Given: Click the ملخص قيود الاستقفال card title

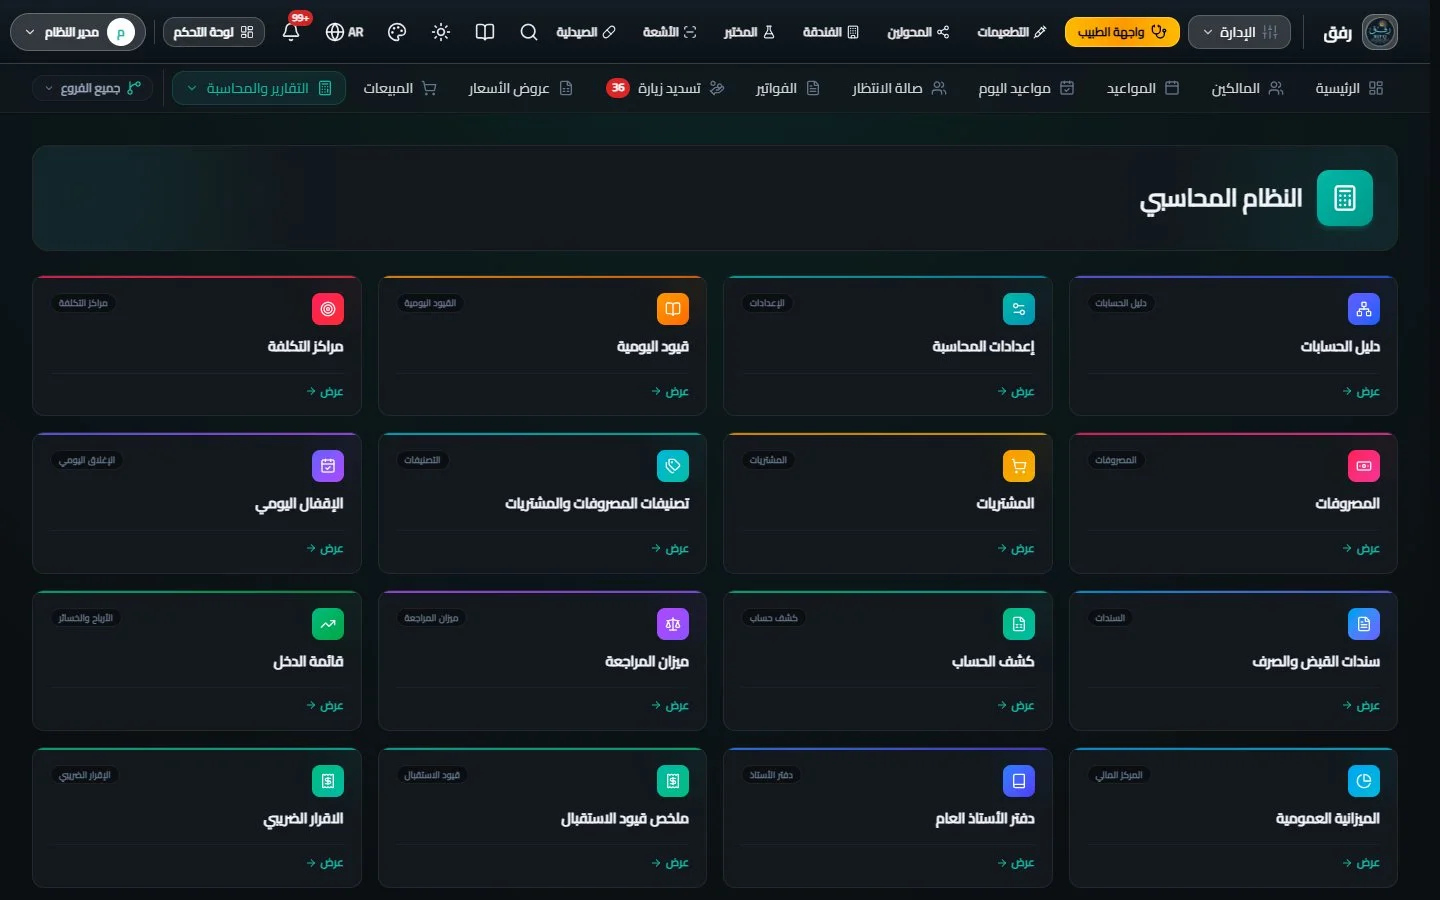Looking at the screenshot, I should [x=625, y=818].
